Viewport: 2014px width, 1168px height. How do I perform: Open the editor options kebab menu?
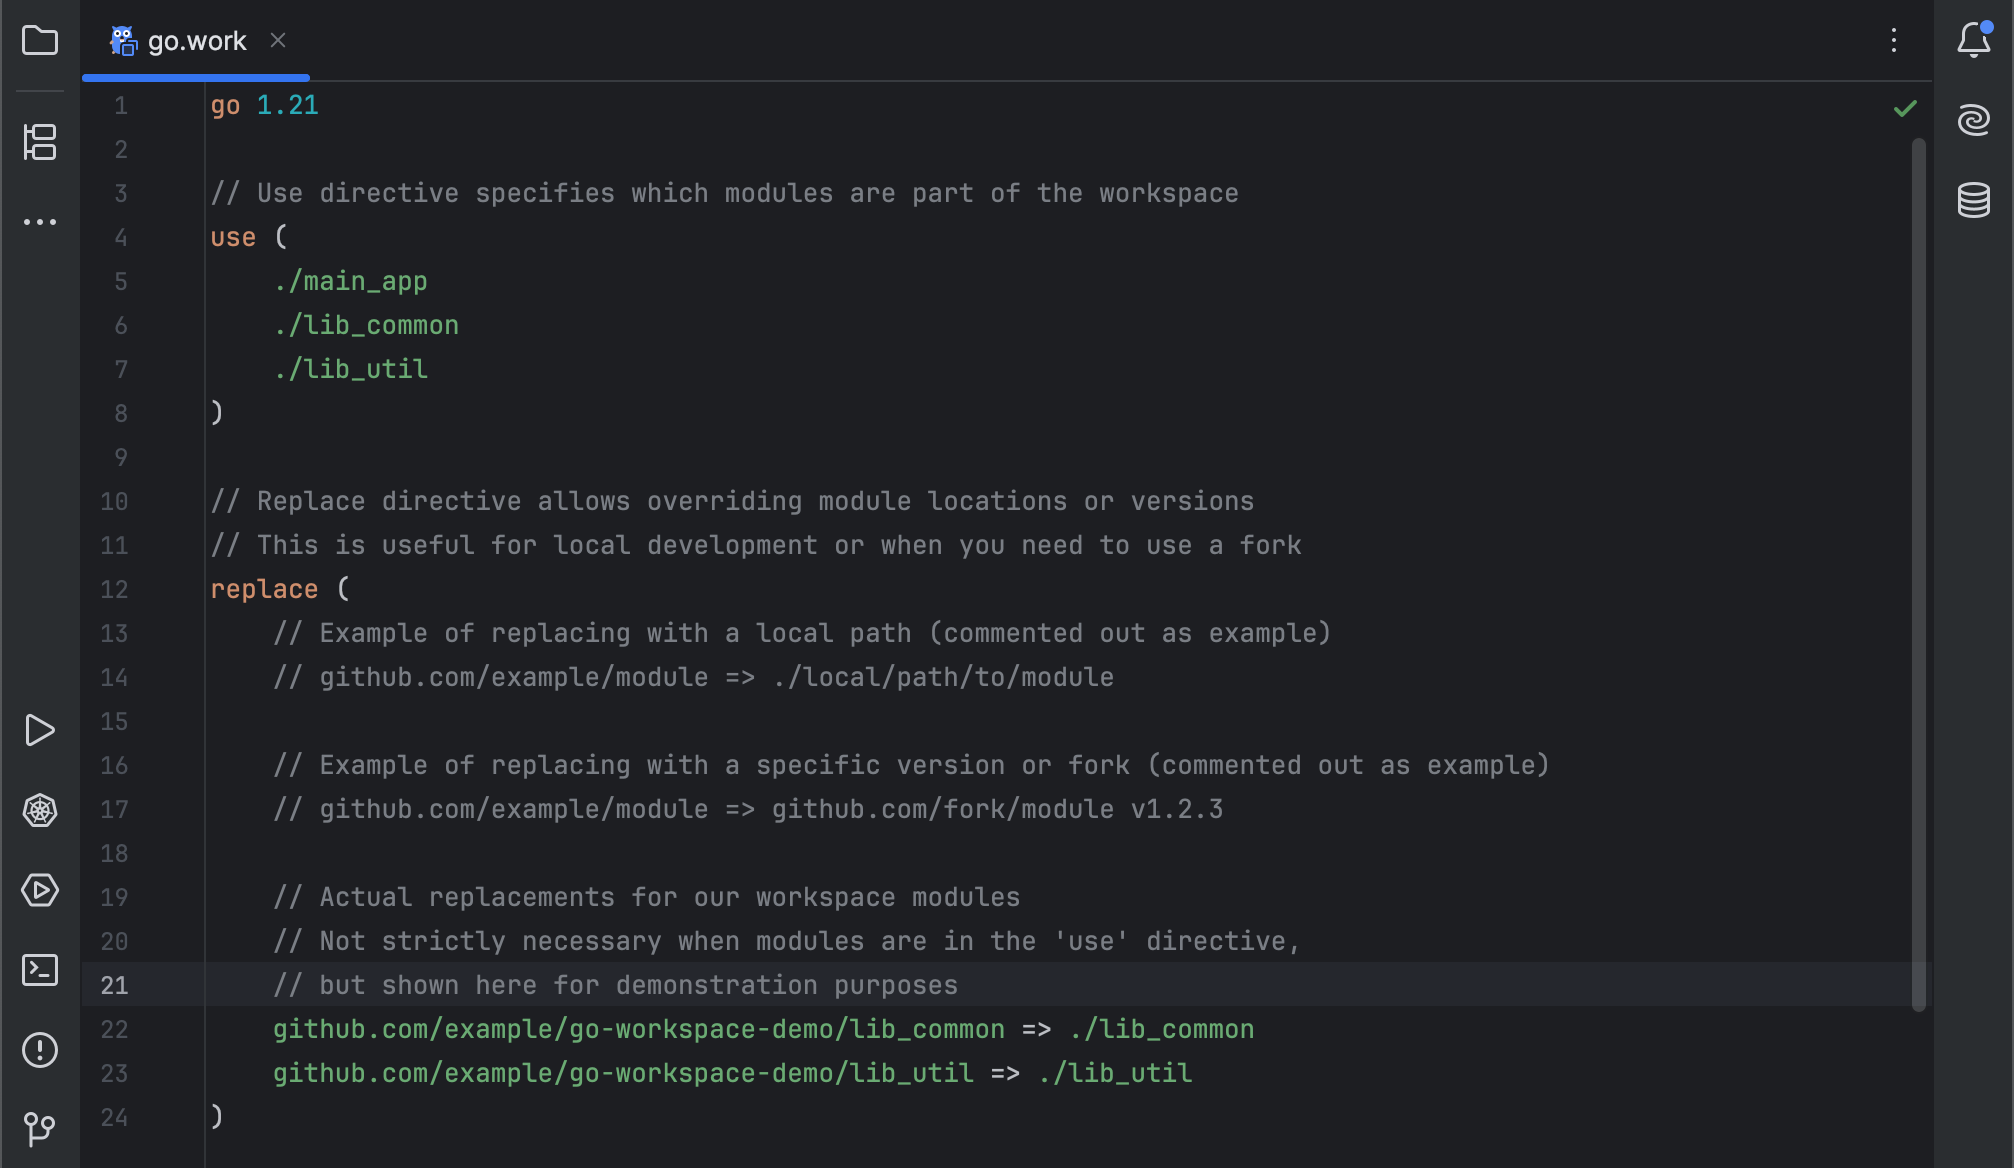pyautogui.click(x=1893, y=41)
